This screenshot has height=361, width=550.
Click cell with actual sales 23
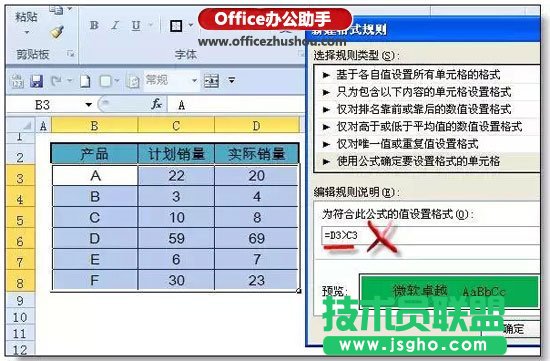256,280
